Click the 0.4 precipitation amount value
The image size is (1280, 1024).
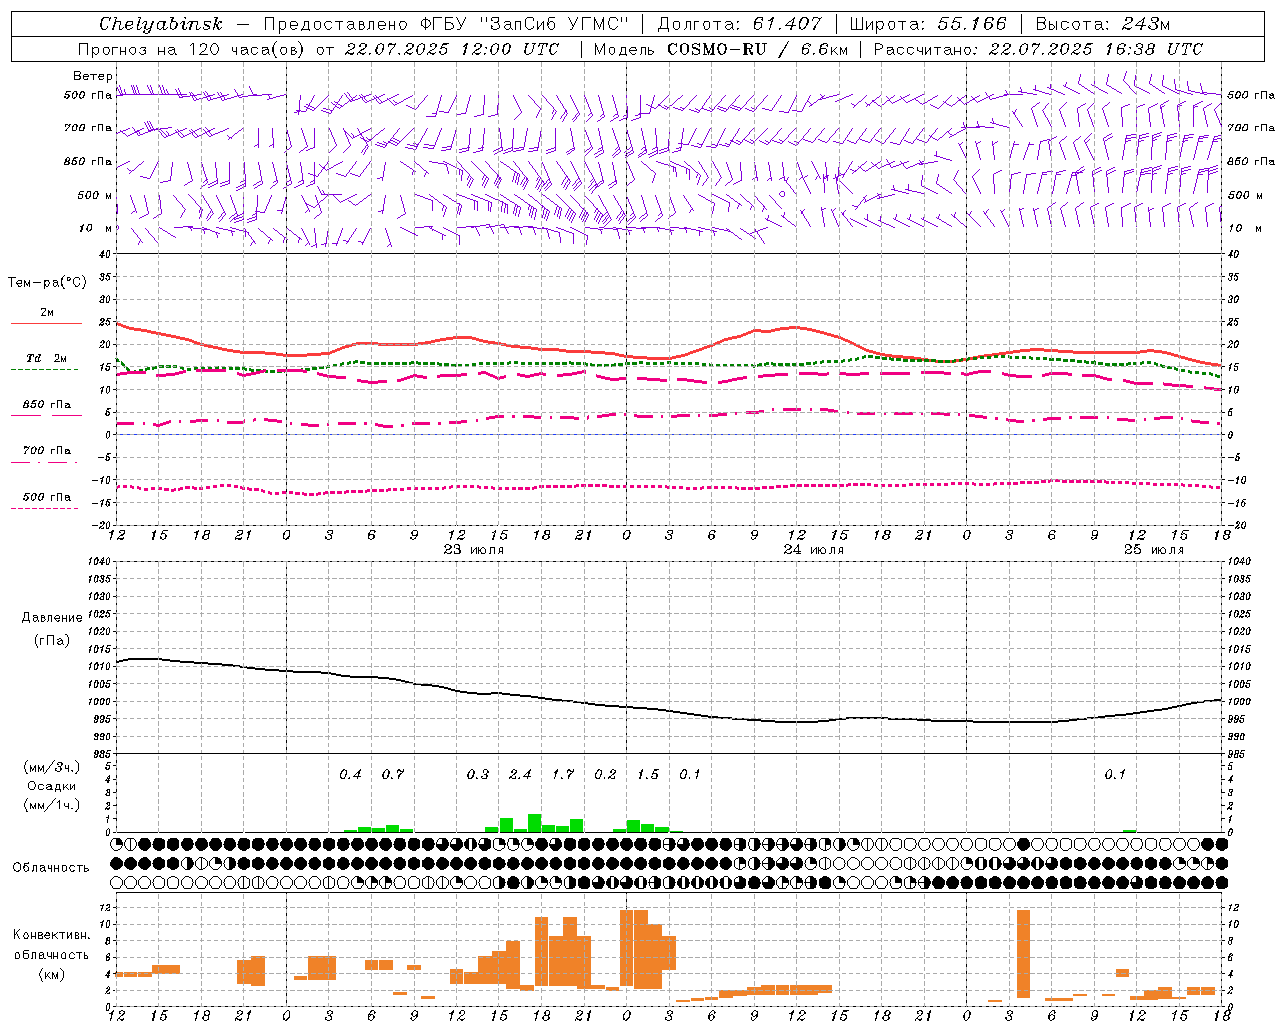click(350, 774)
